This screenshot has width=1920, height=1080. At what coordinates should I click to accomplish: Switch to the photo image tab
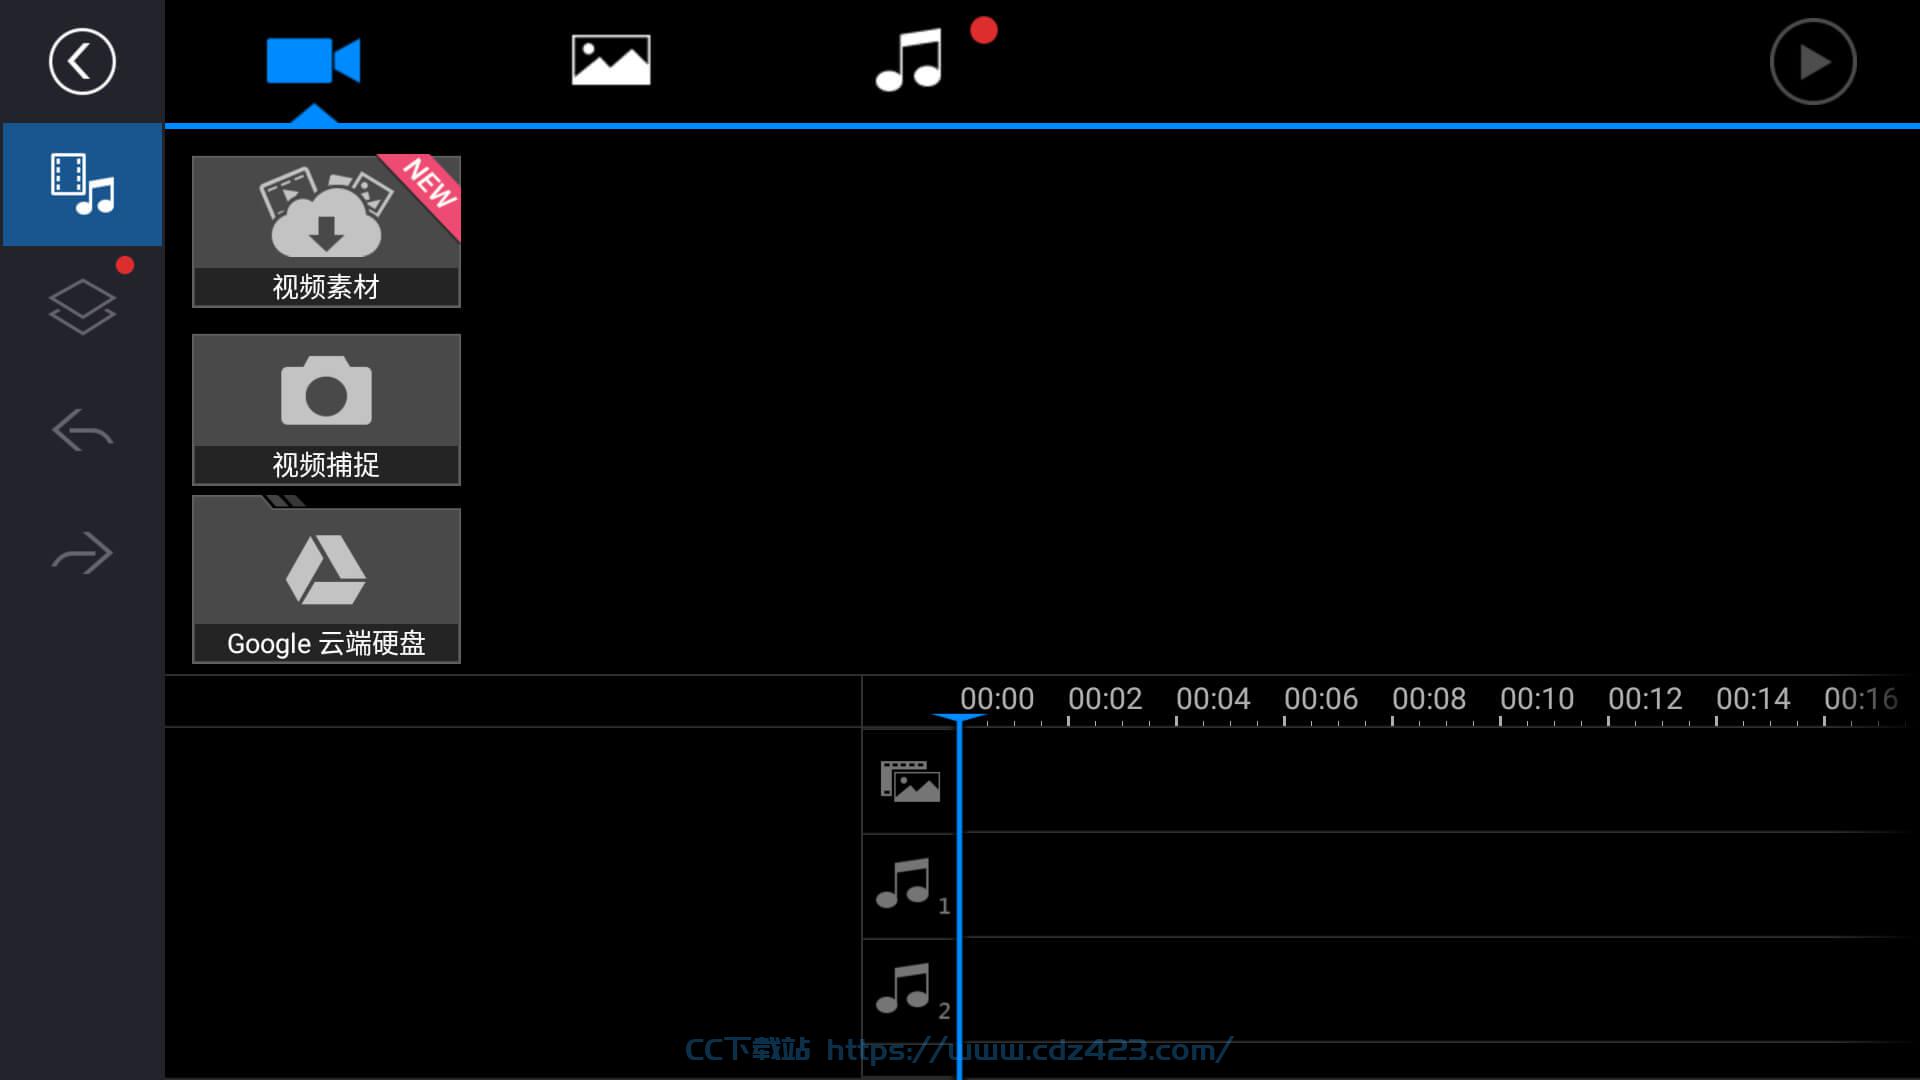coord(611,60)
